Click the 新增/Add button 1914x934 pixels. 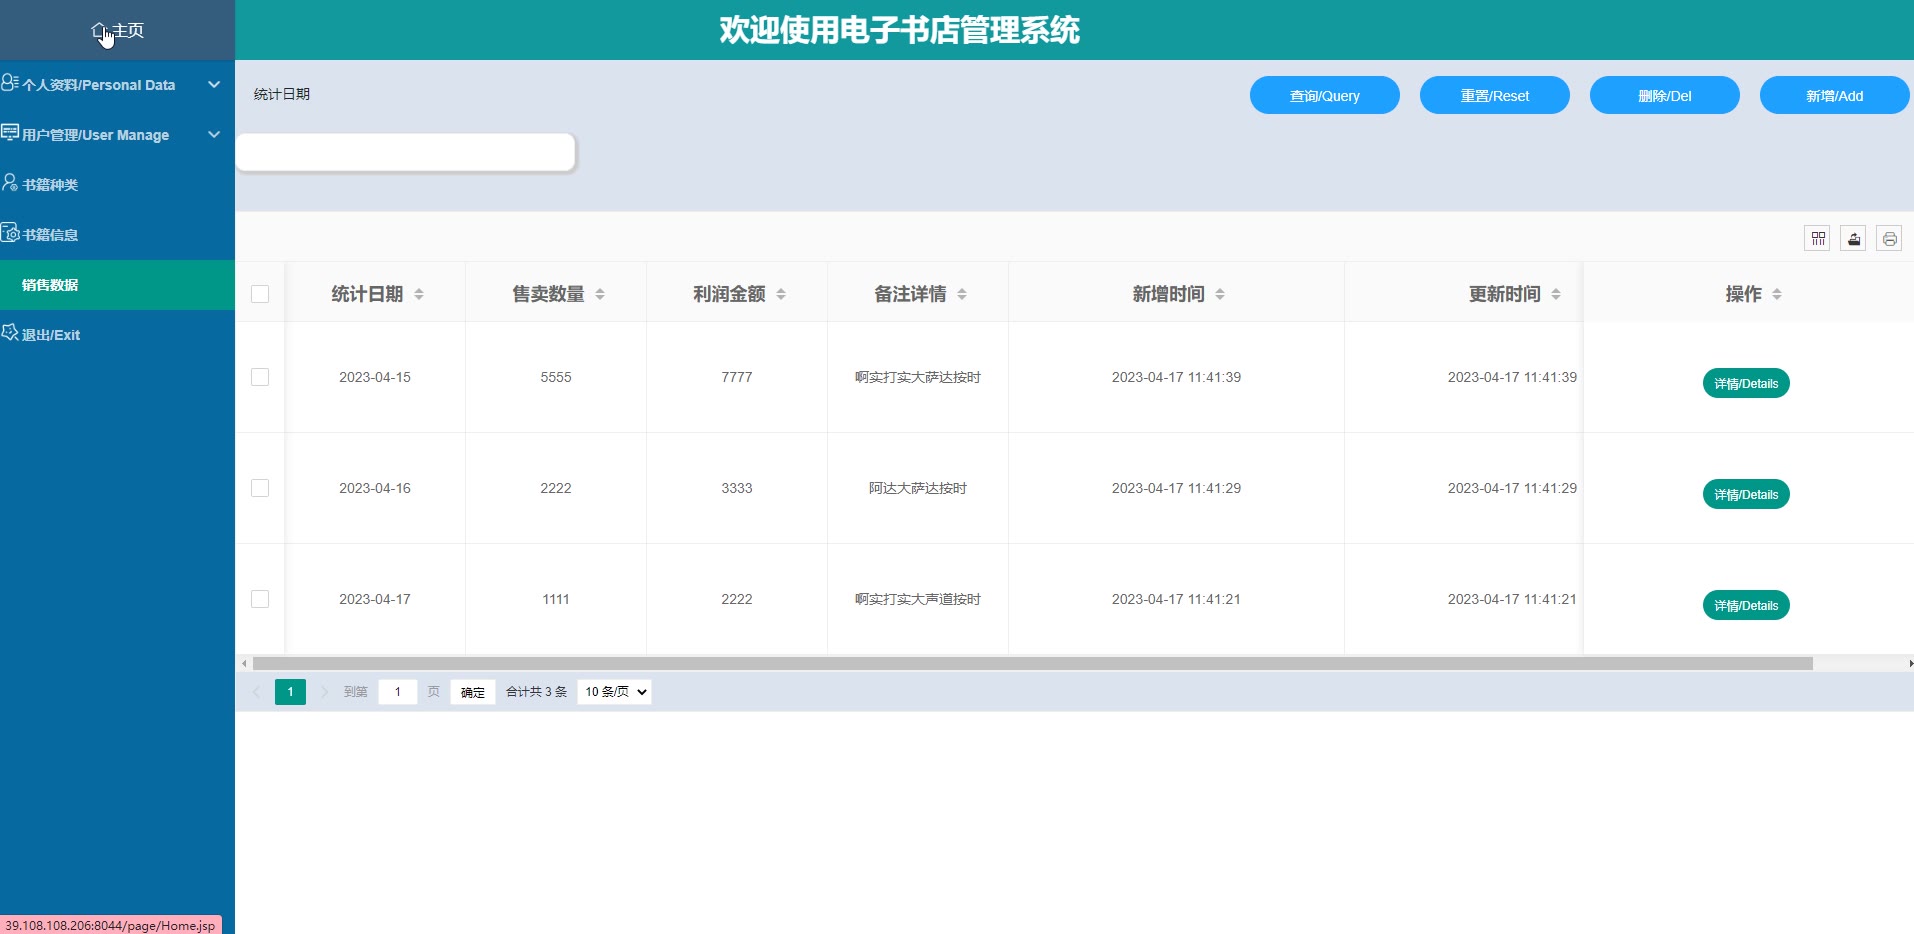click(x=1835, y=95)
